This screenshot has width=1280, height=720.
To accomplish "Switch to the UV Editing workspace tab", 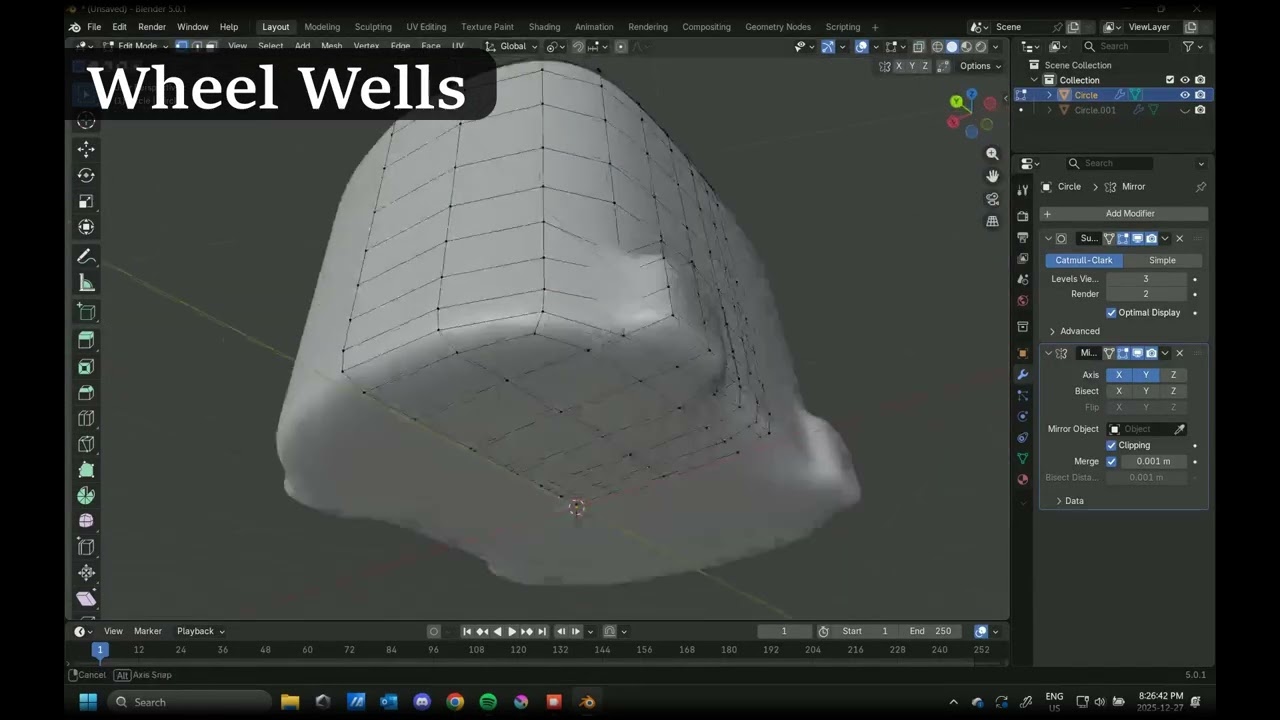I will (426, 27).
